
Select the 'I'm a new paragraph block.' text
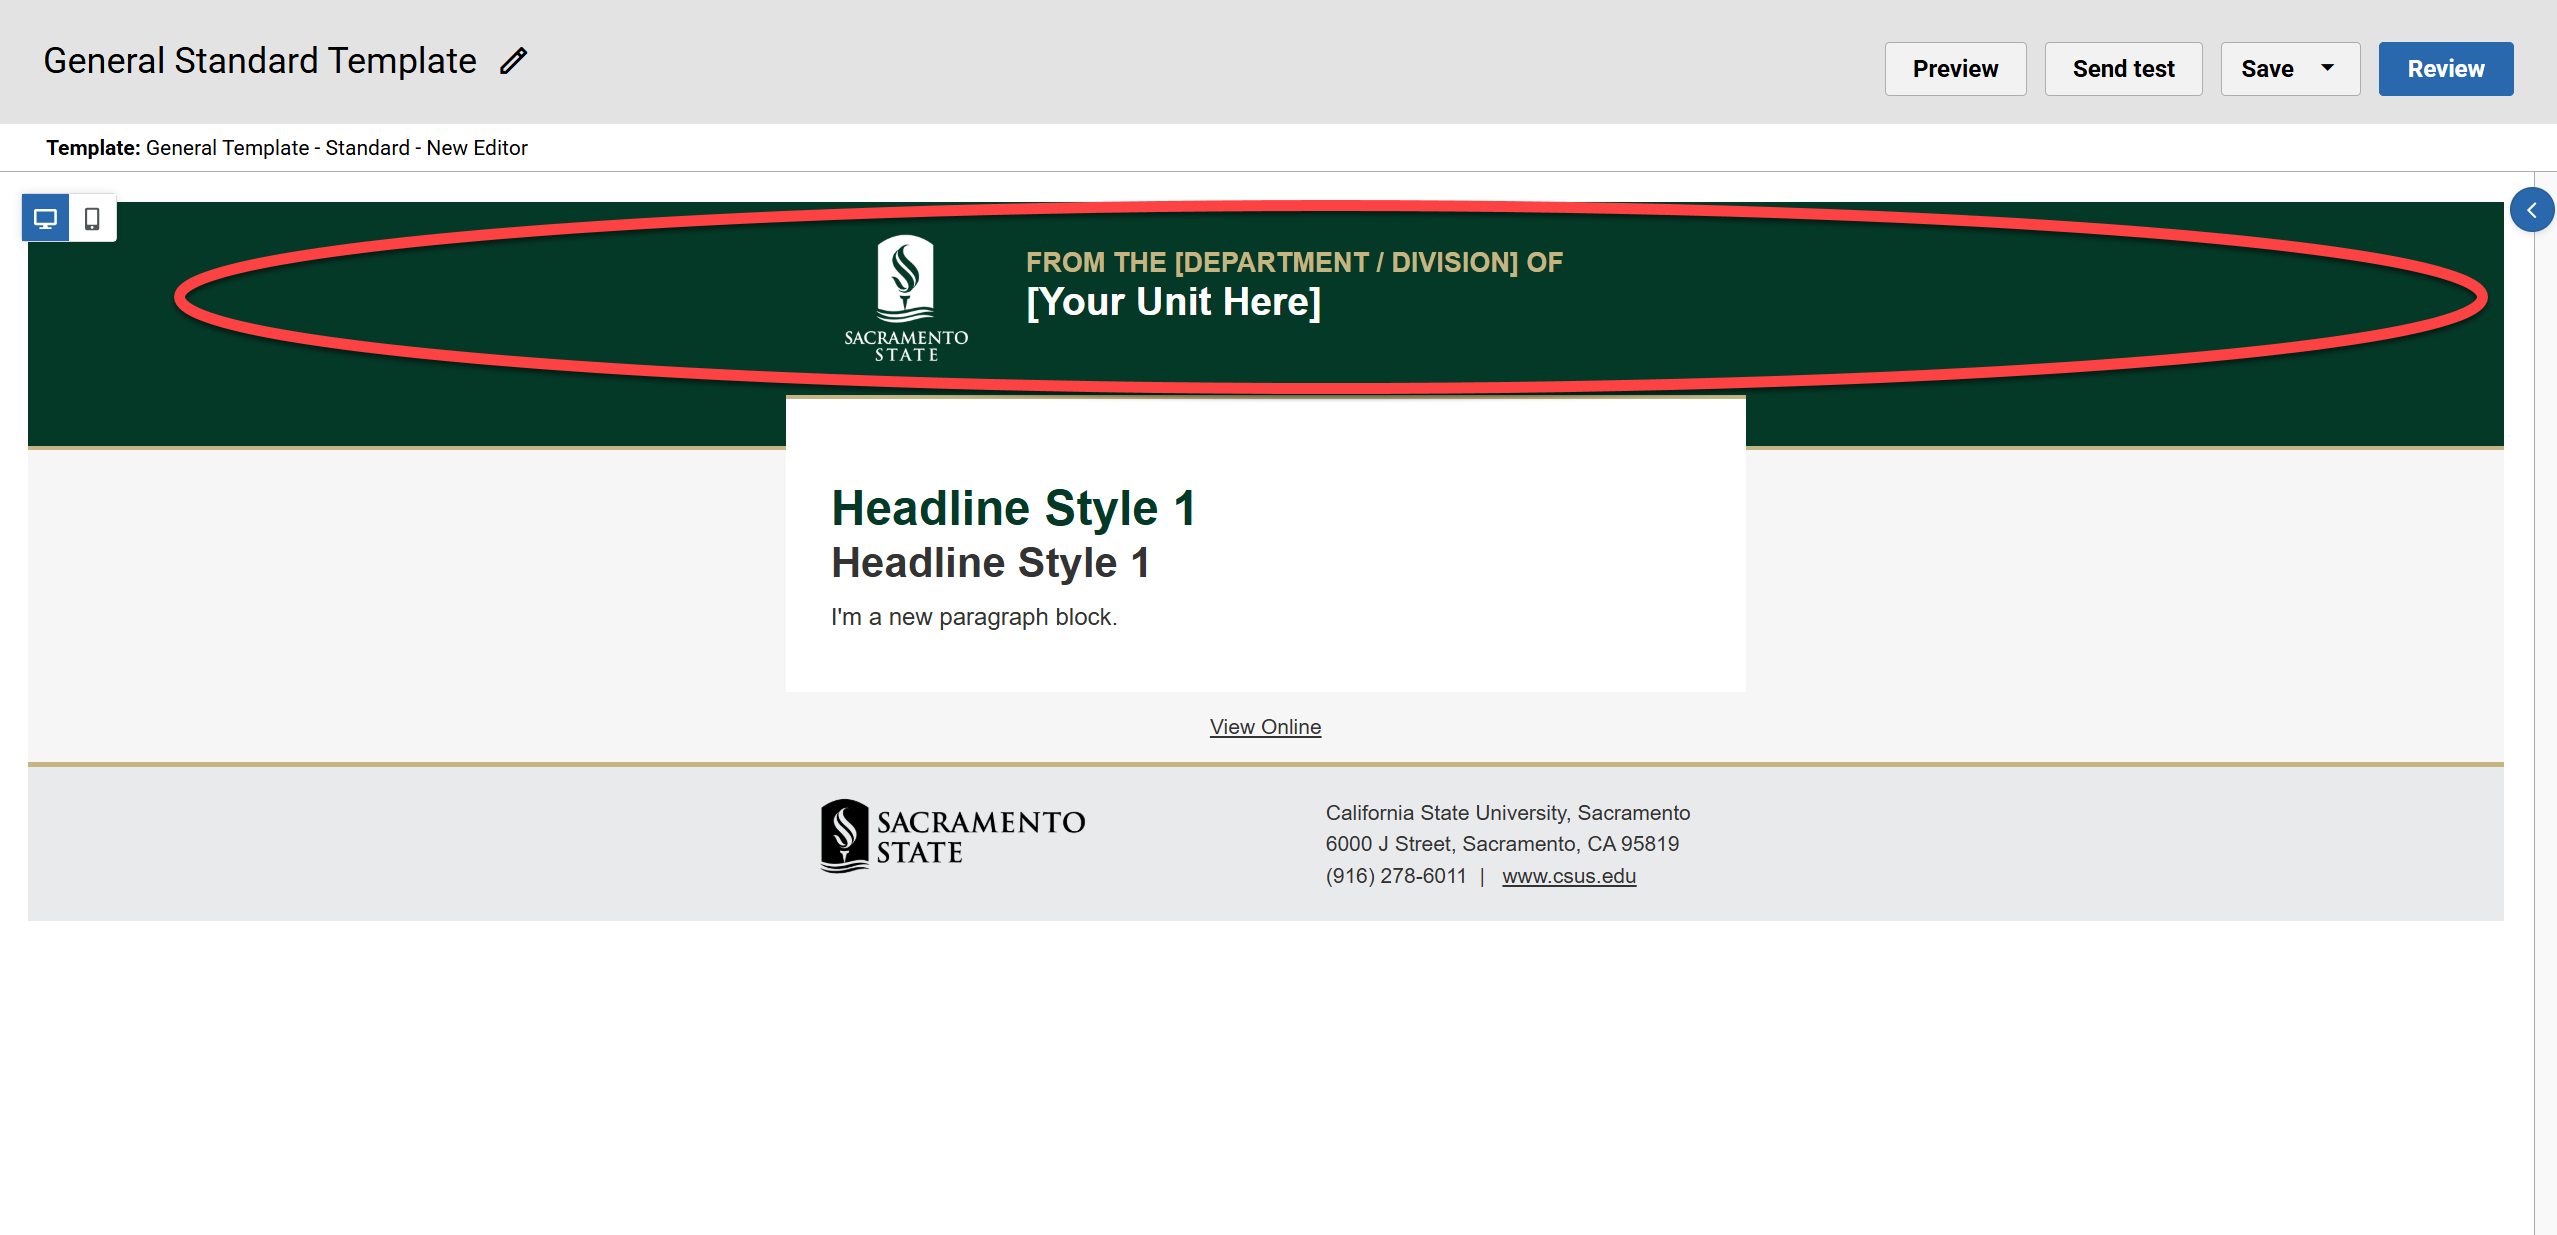(x=973, y=617)
